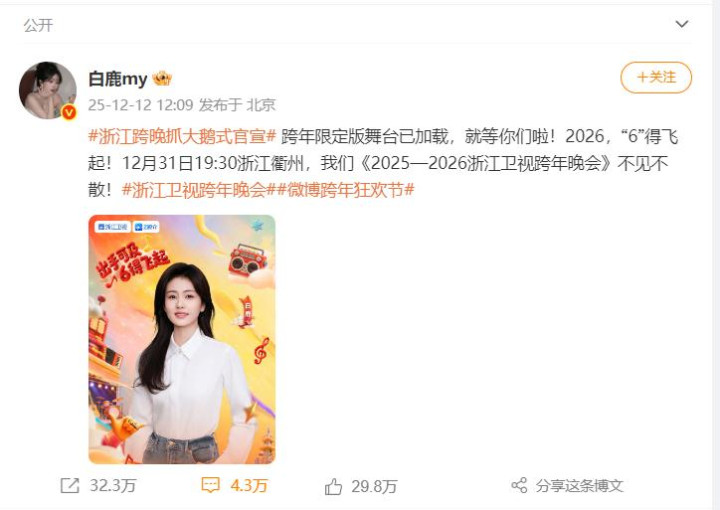Viewport: 720px width, 510px height.
Task: Click the 32.3万 repost count
Action: click(113, 486)
